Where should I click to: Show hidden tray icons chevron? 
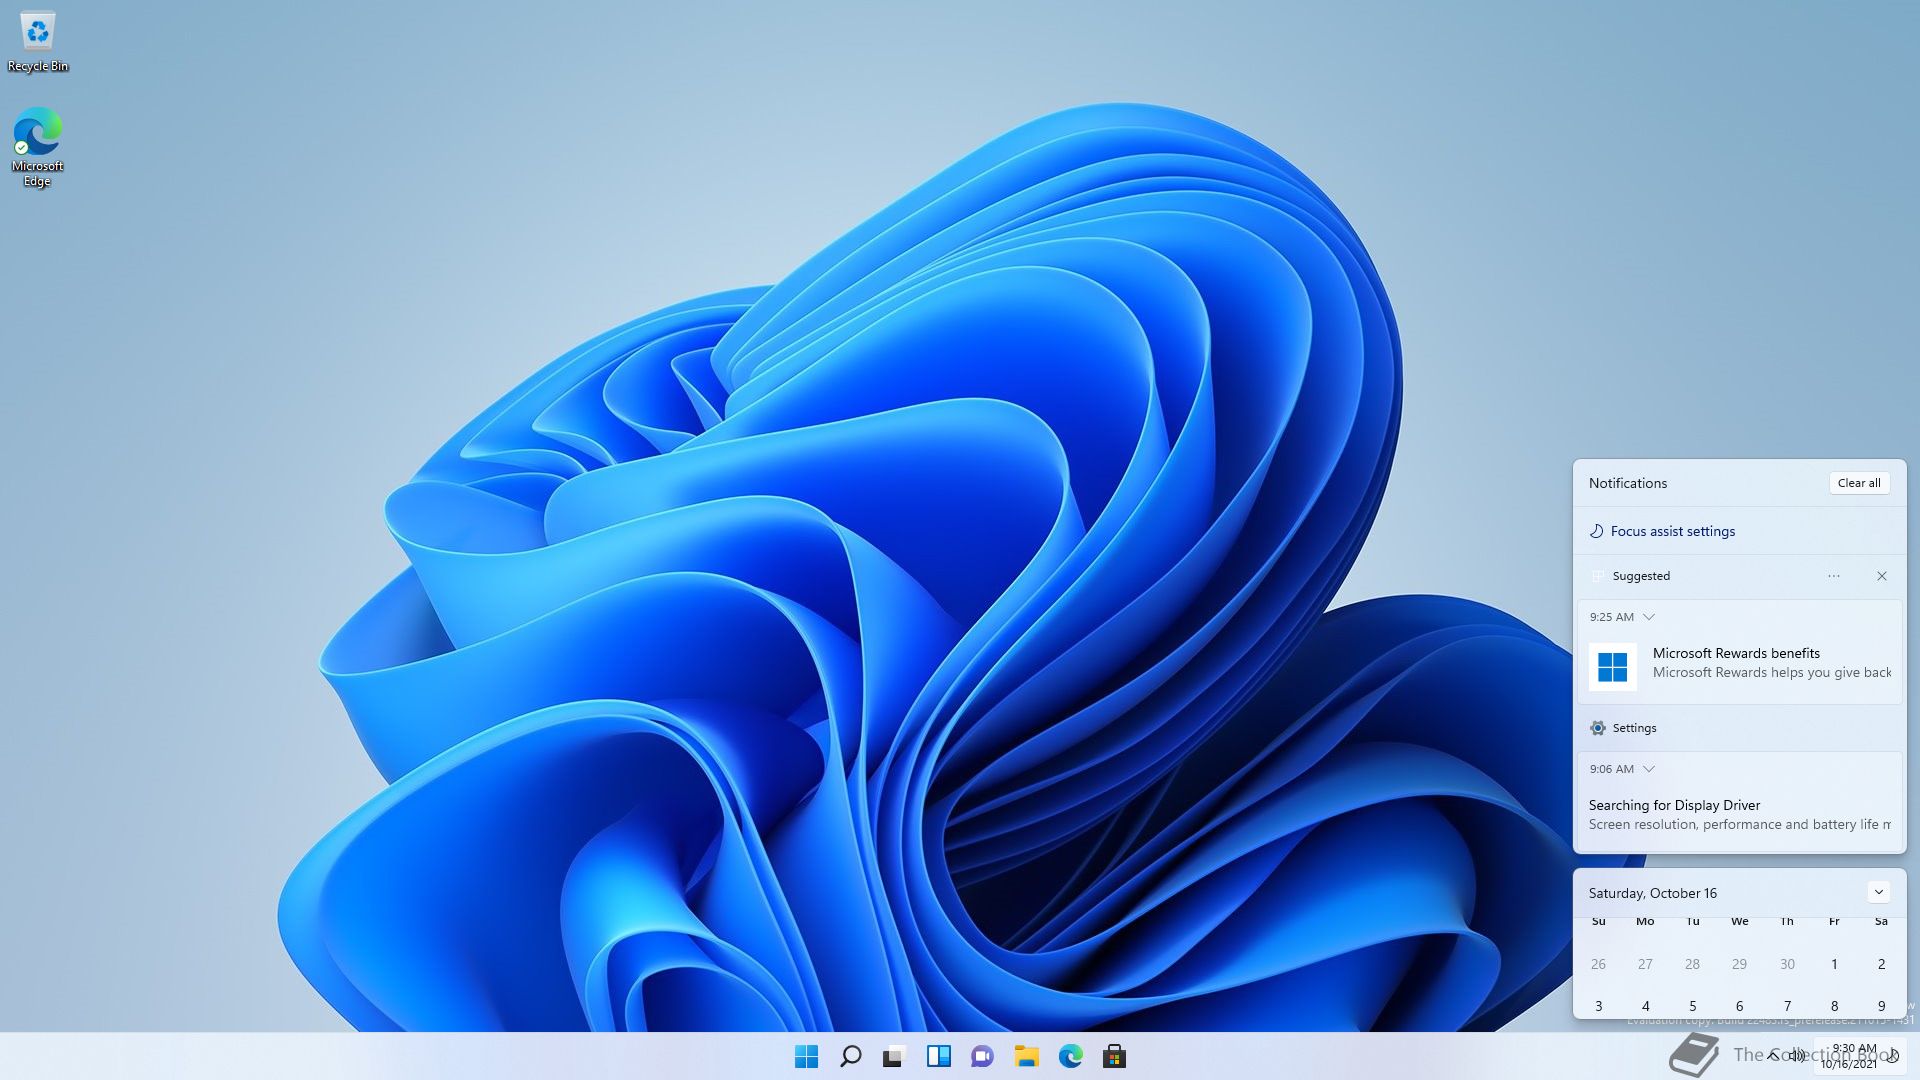click(x=1773, y=1055)
